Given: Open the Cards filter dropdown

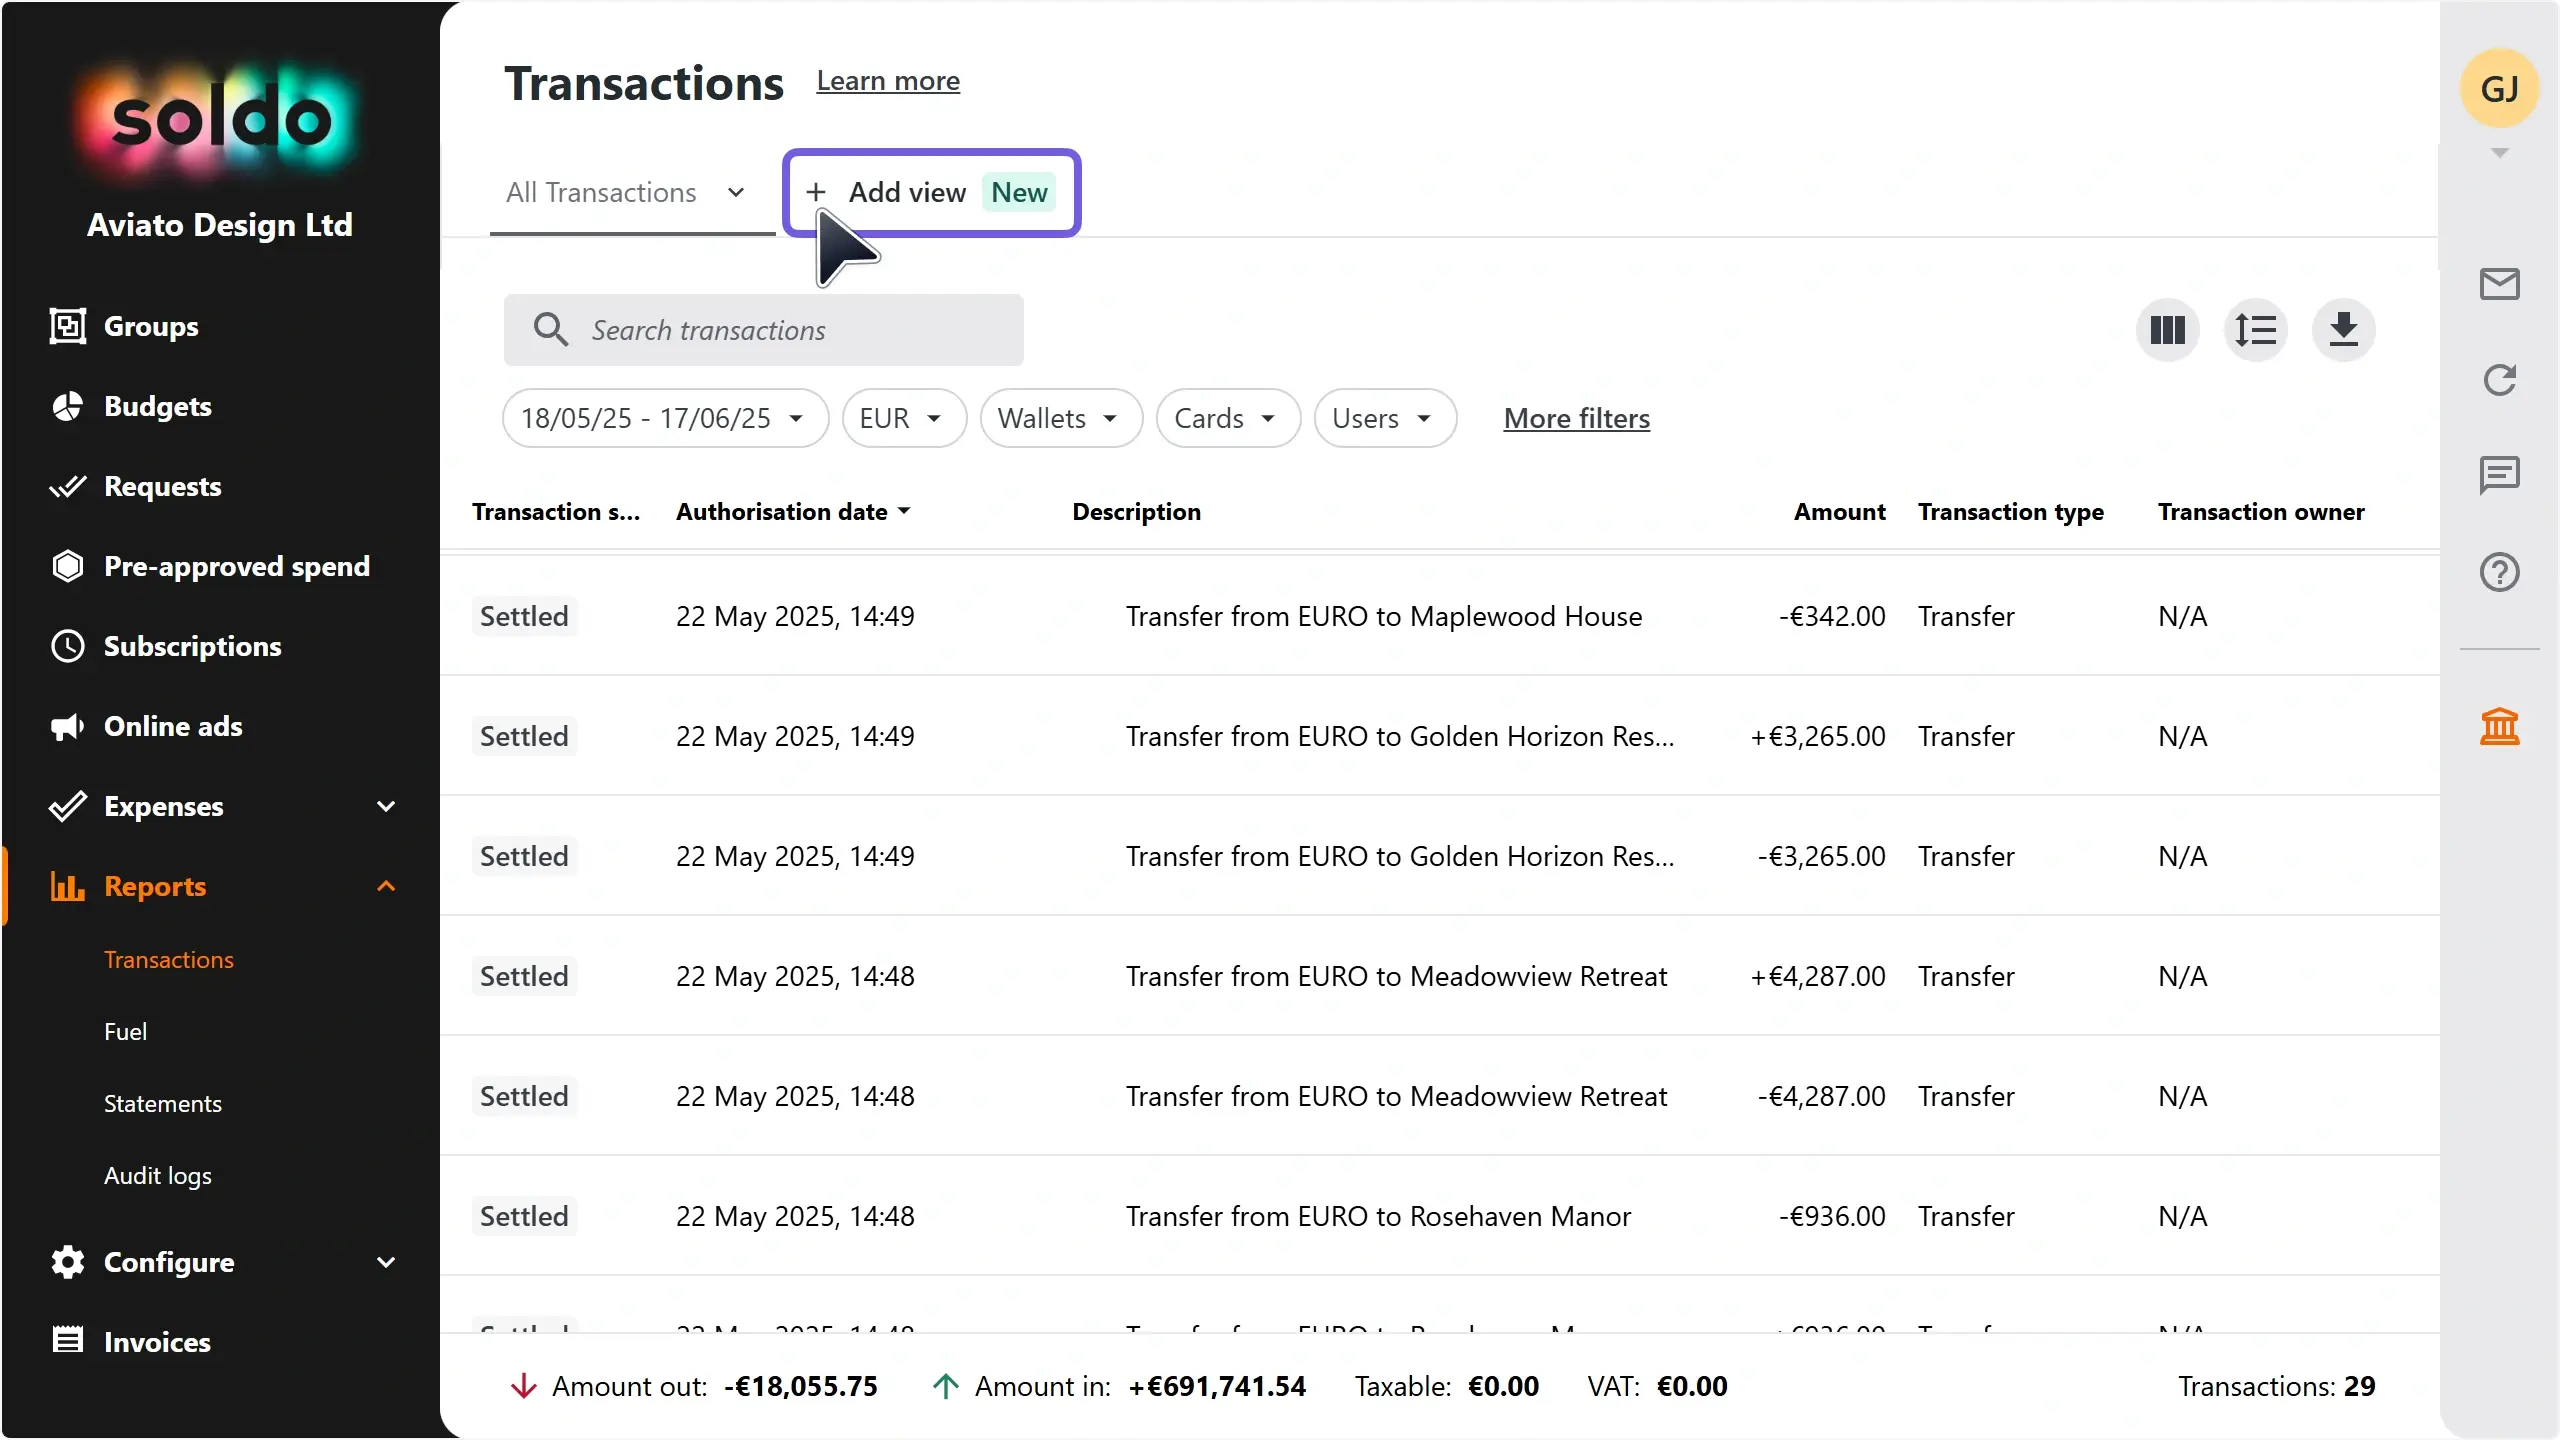Looking at the screenshot, I should [x=1228, y=418].
